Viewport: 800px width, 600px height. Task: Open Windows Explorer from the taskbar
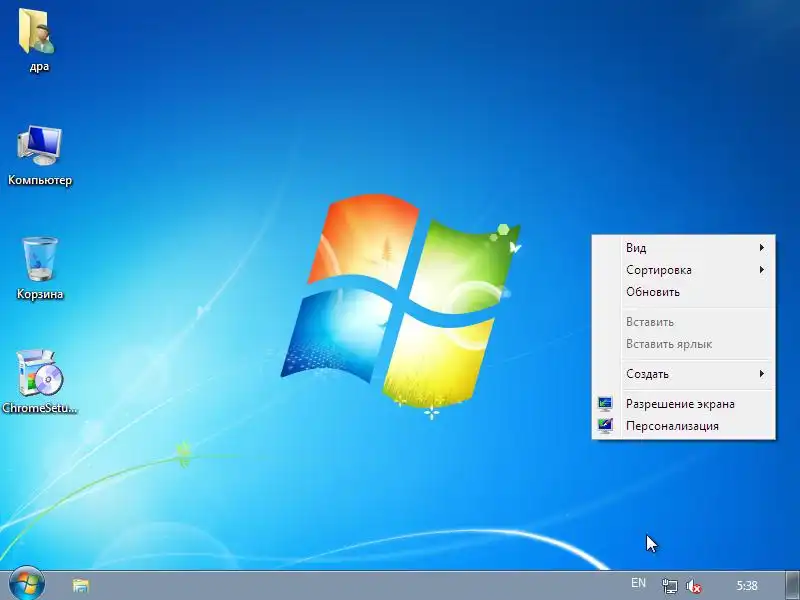coord(81,585)
